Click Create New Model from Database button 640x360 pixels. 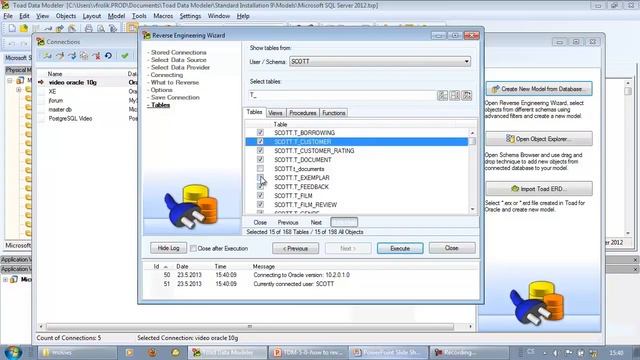[x=539, y=89]
